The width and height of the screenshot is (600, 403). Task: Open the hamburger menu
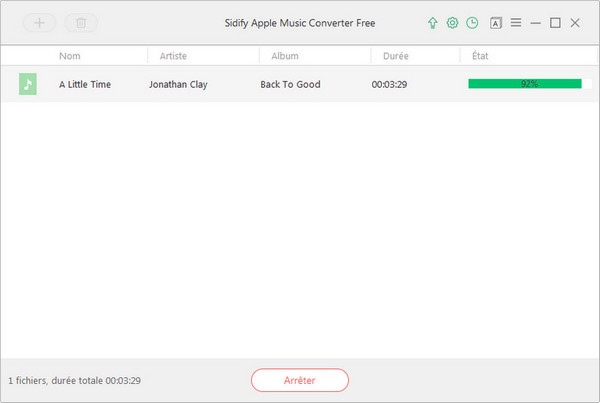tap(516, 22)
